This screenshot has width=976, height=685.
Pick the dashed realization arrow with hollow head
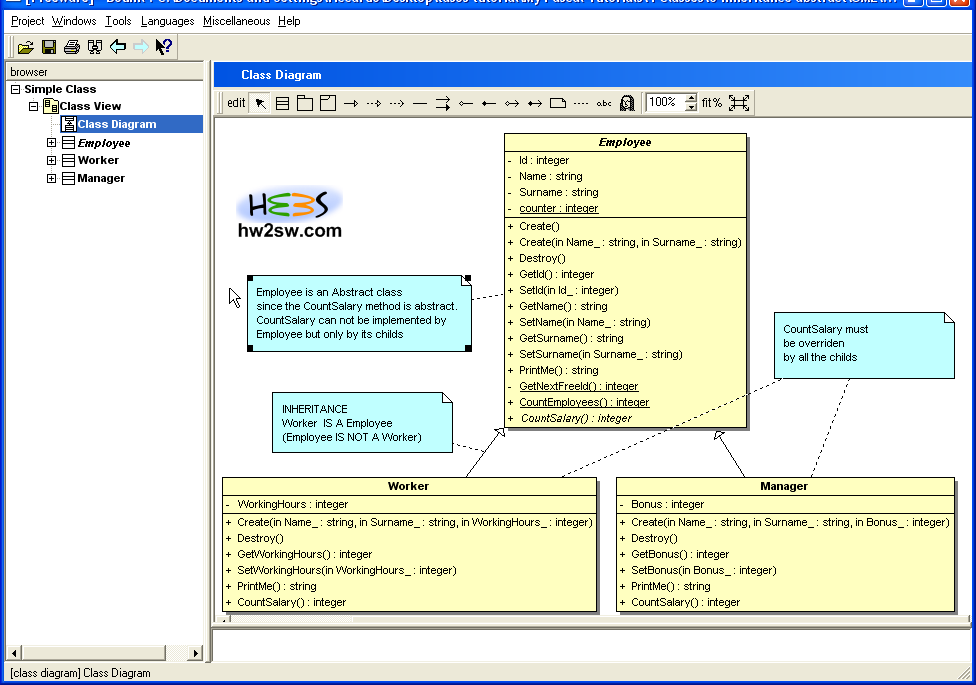[x=374, y=103]
